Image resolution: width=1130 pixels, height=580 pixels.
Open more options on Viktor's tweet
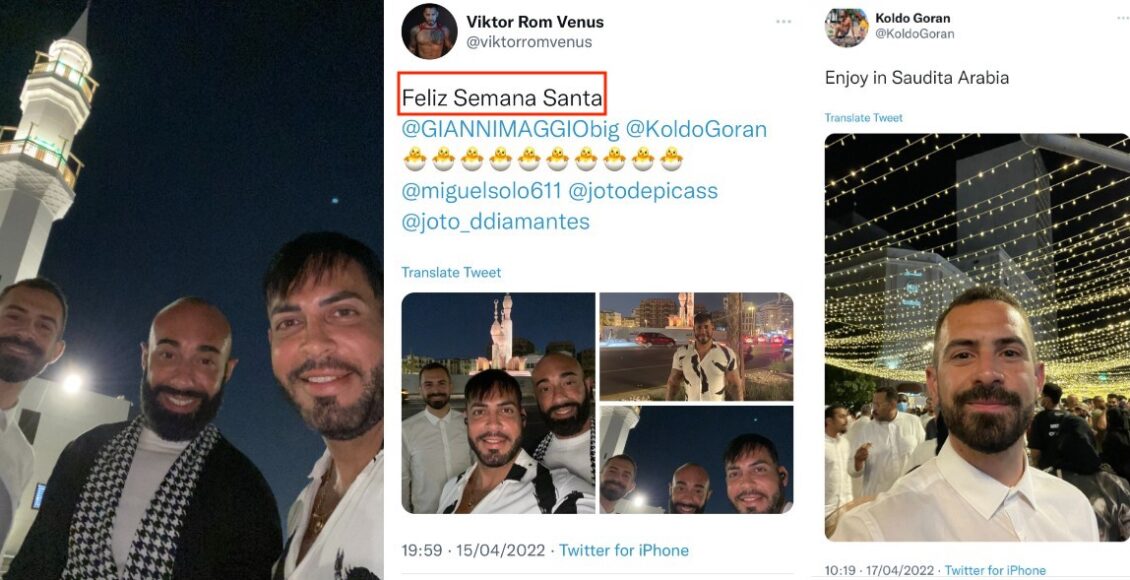coord(783,22)
